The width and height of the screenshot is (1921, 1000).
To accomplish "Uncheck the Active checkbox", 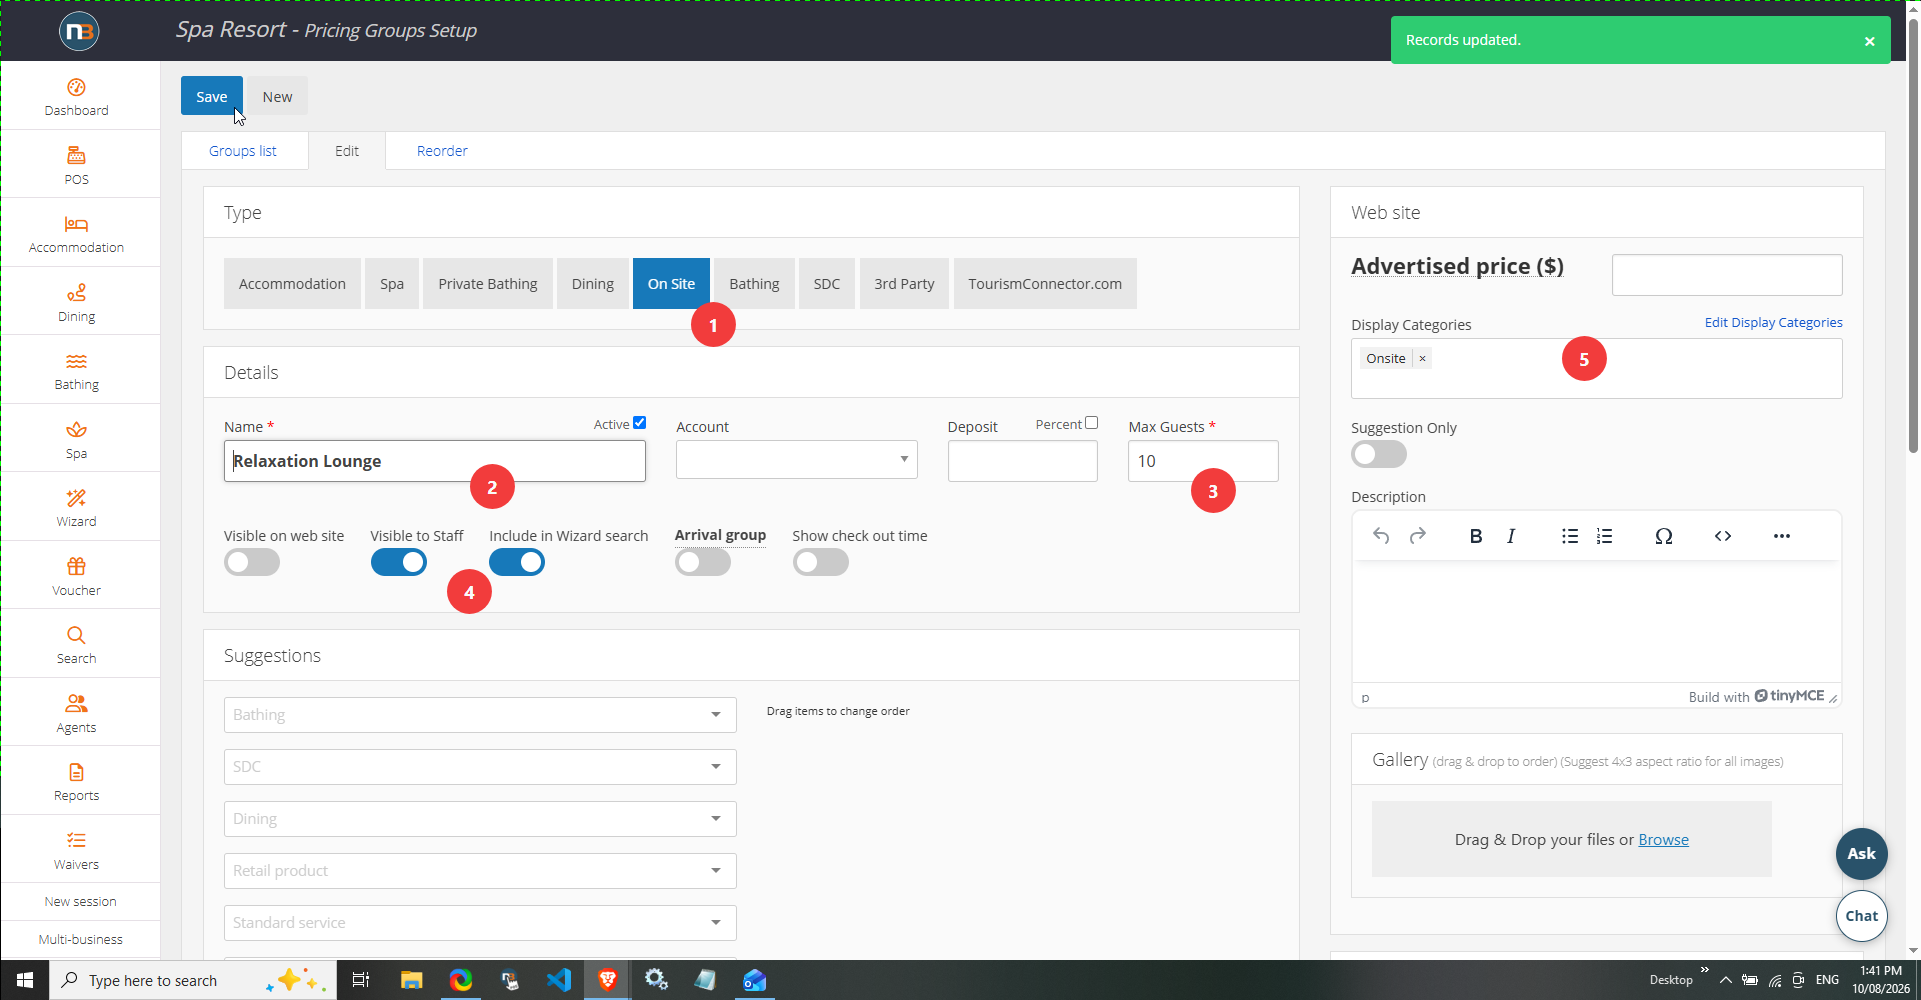I will (640, 423).
